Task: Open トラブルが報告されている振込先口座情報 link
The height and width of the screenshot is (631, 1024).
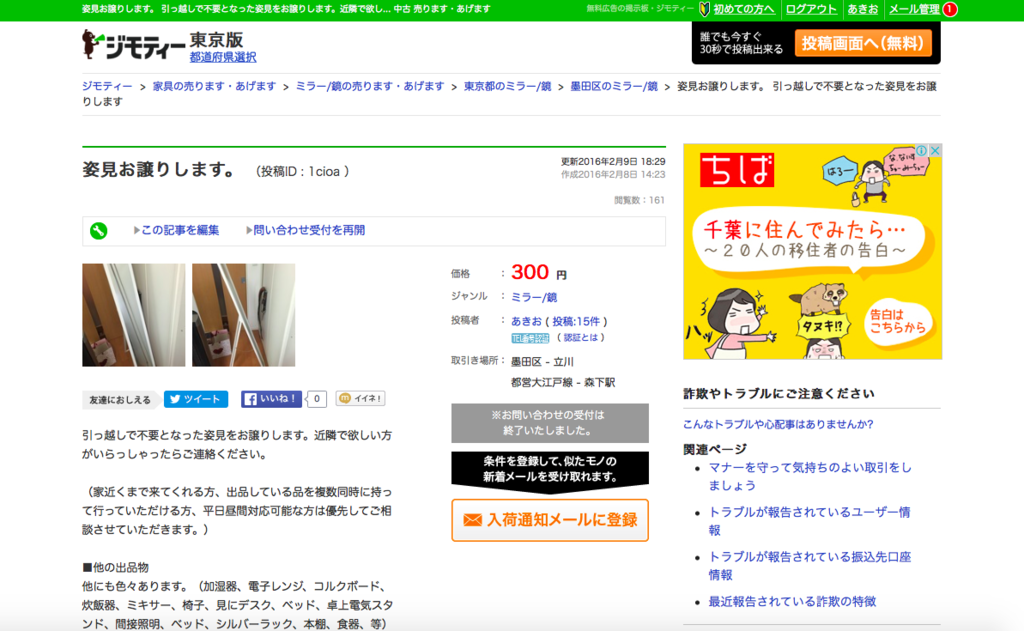Action: pos(810,566)
